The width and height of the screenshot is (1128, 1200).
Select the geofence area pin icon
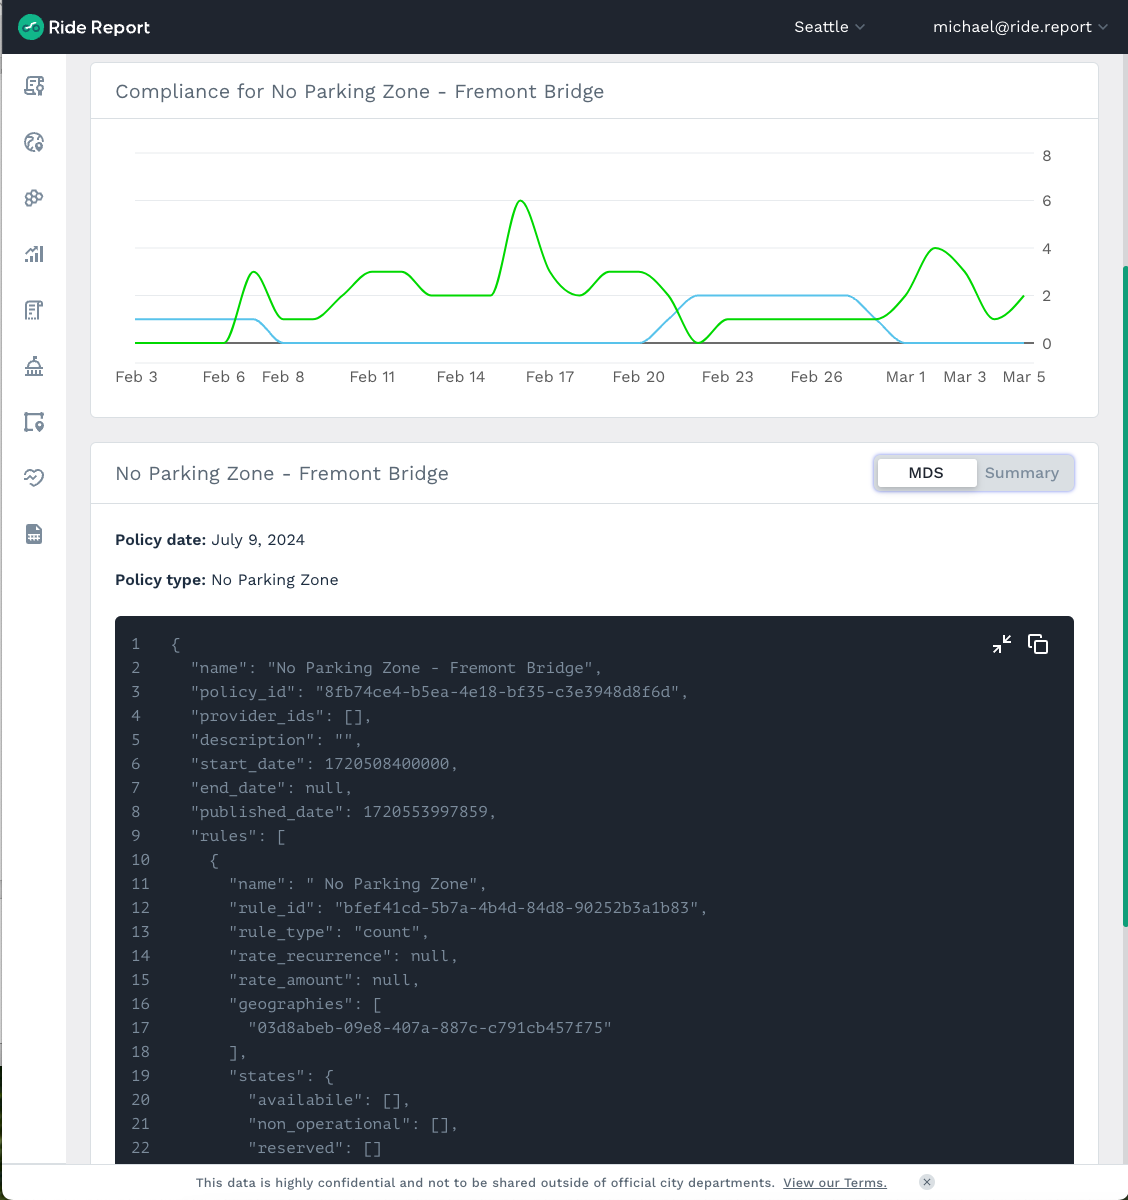pyautogui.click(x=34, y=422)
